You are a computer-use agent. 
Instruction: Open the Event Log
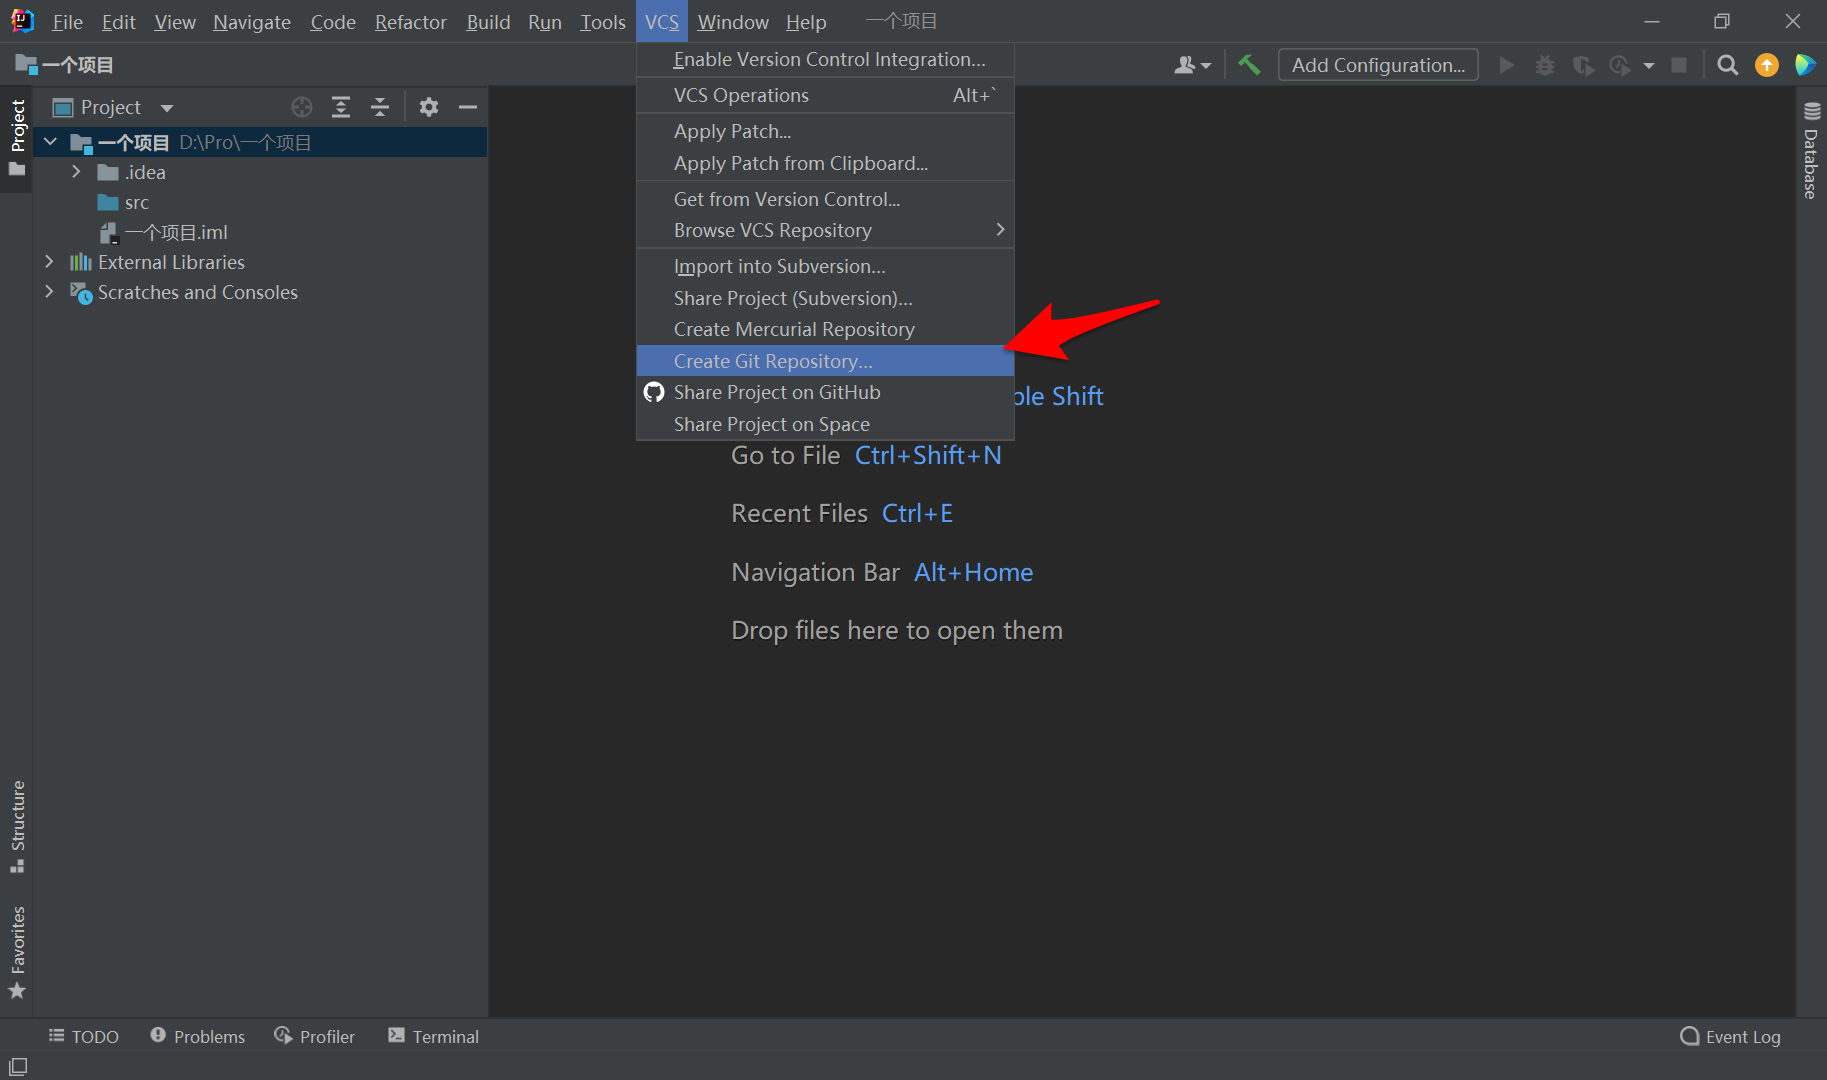tap(1731, 1036)
